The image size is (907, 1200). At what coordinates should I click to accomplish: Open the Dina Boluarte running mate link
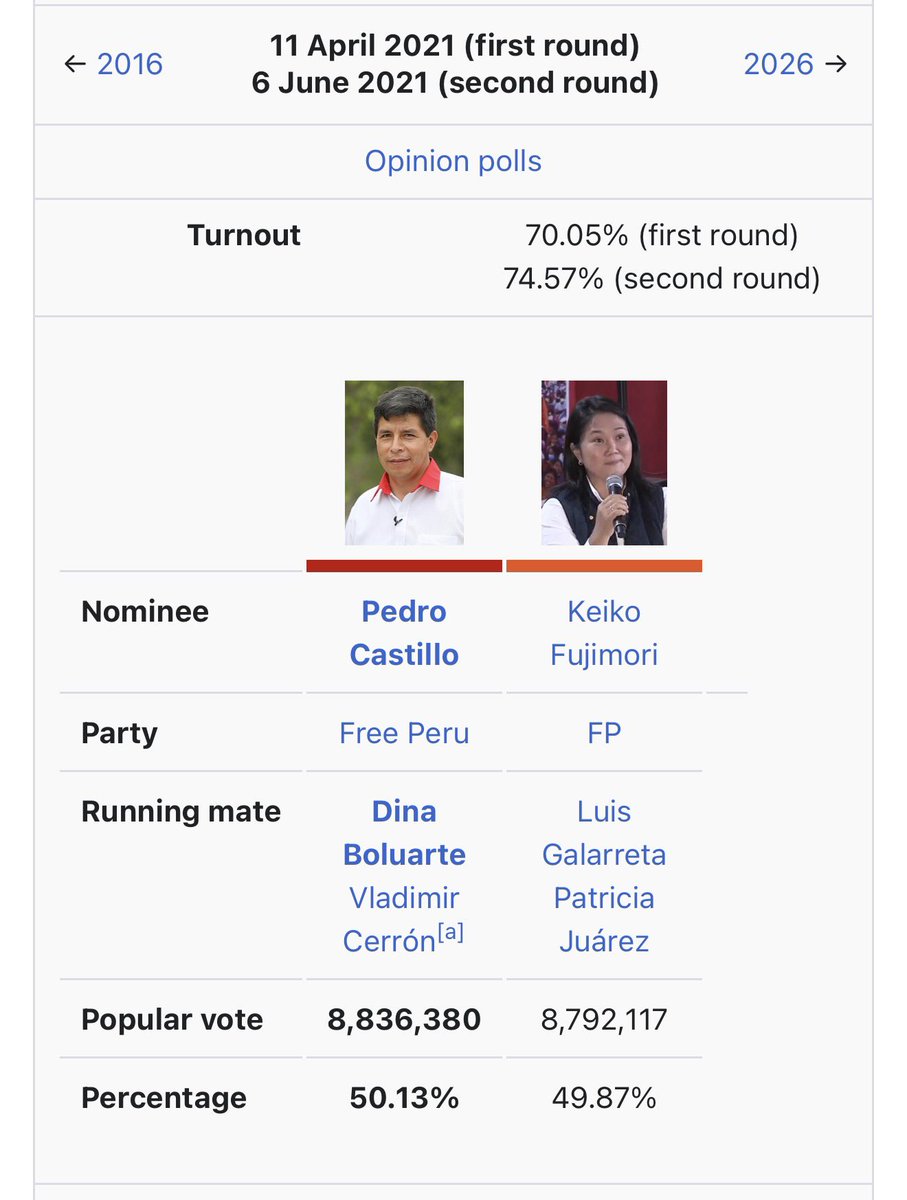click(x=404, y=832)
